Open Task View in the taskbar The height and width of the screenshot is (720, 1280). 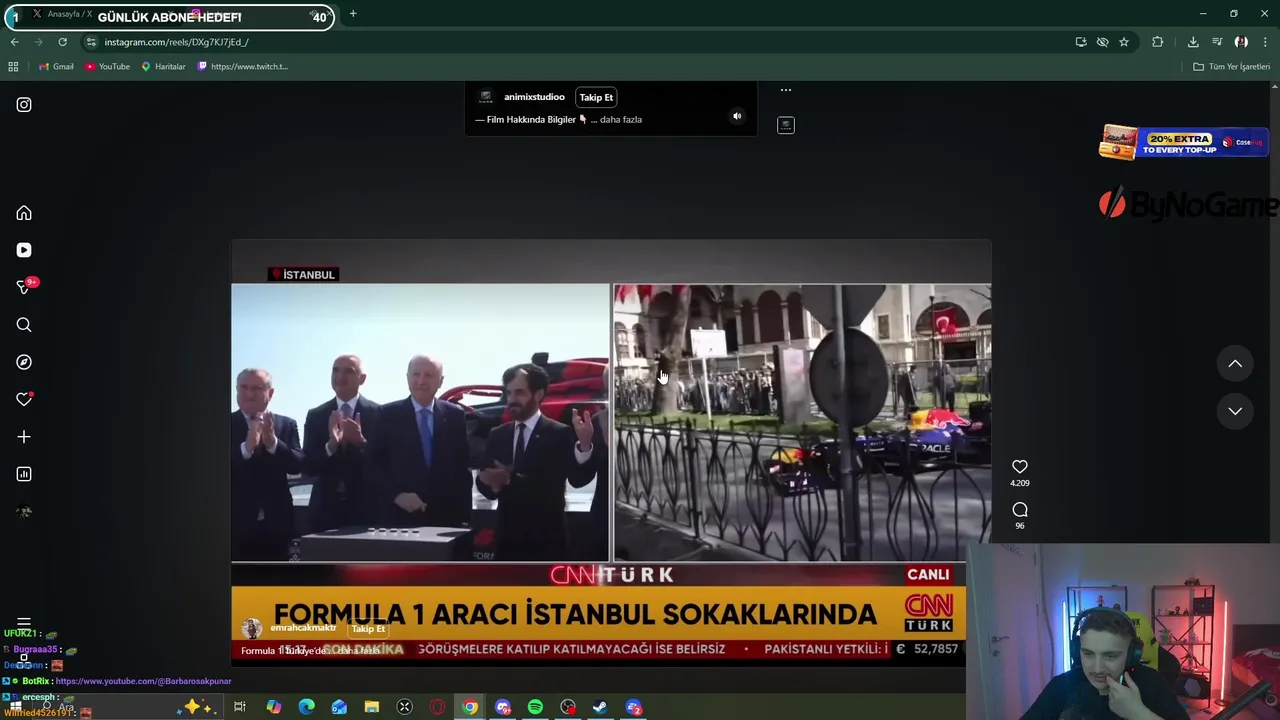(x=240, y=708)
